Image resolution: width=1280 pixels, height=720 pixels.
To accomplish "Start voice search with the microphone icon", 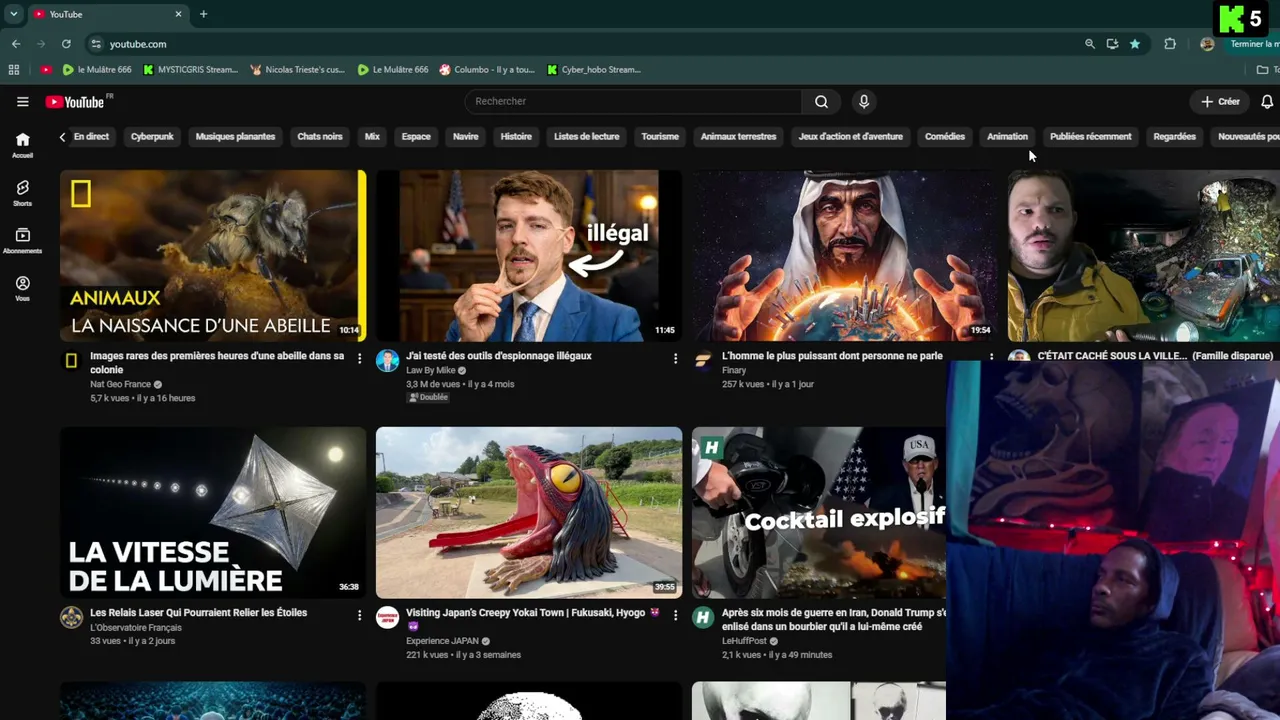I will click(x=864, y=101).
